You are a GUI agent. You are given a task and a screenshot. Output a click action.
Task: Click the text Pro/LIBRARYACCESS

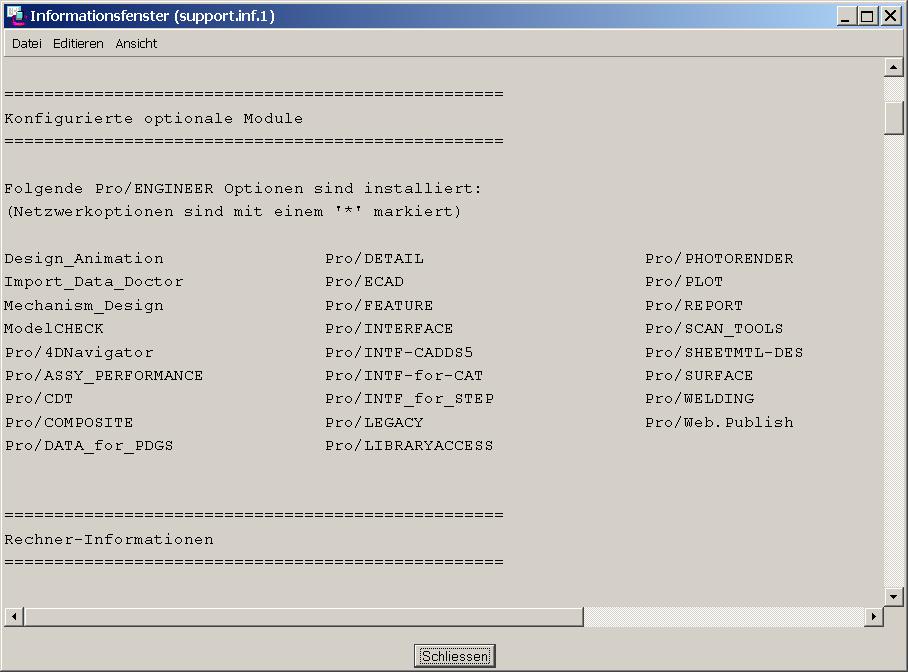409,445
